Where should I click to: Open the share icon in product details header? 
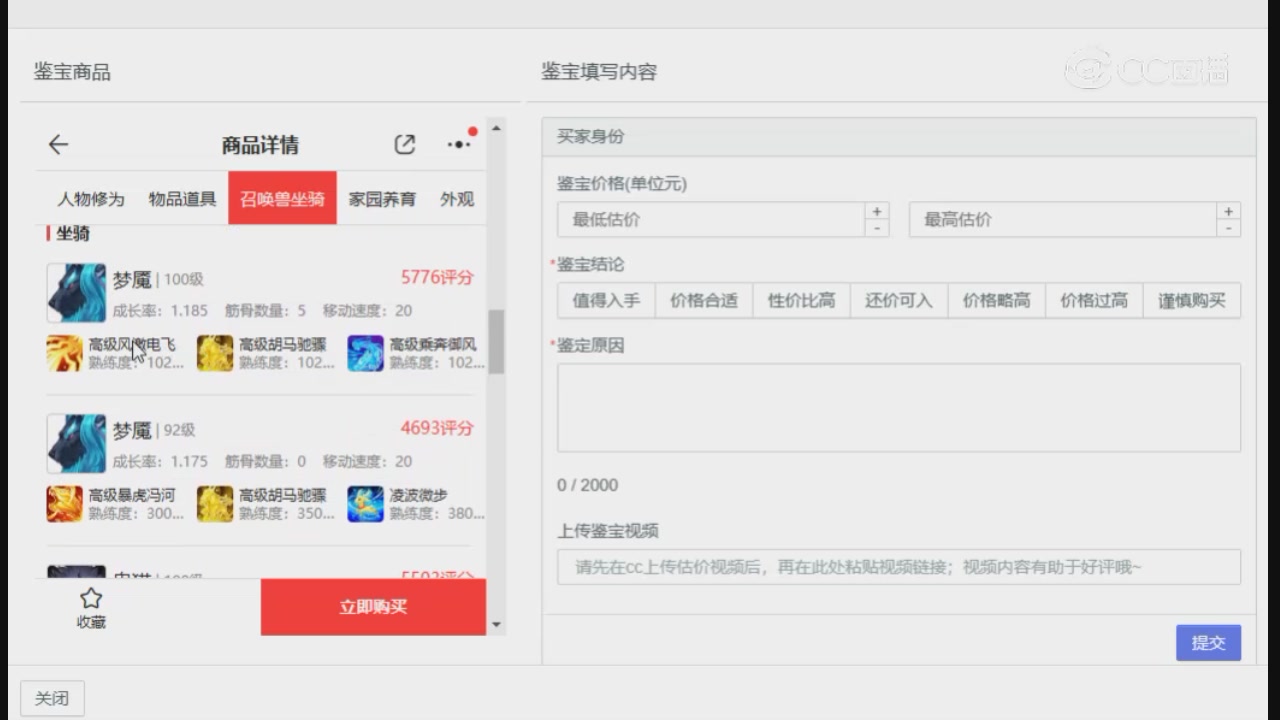[404, 145]
